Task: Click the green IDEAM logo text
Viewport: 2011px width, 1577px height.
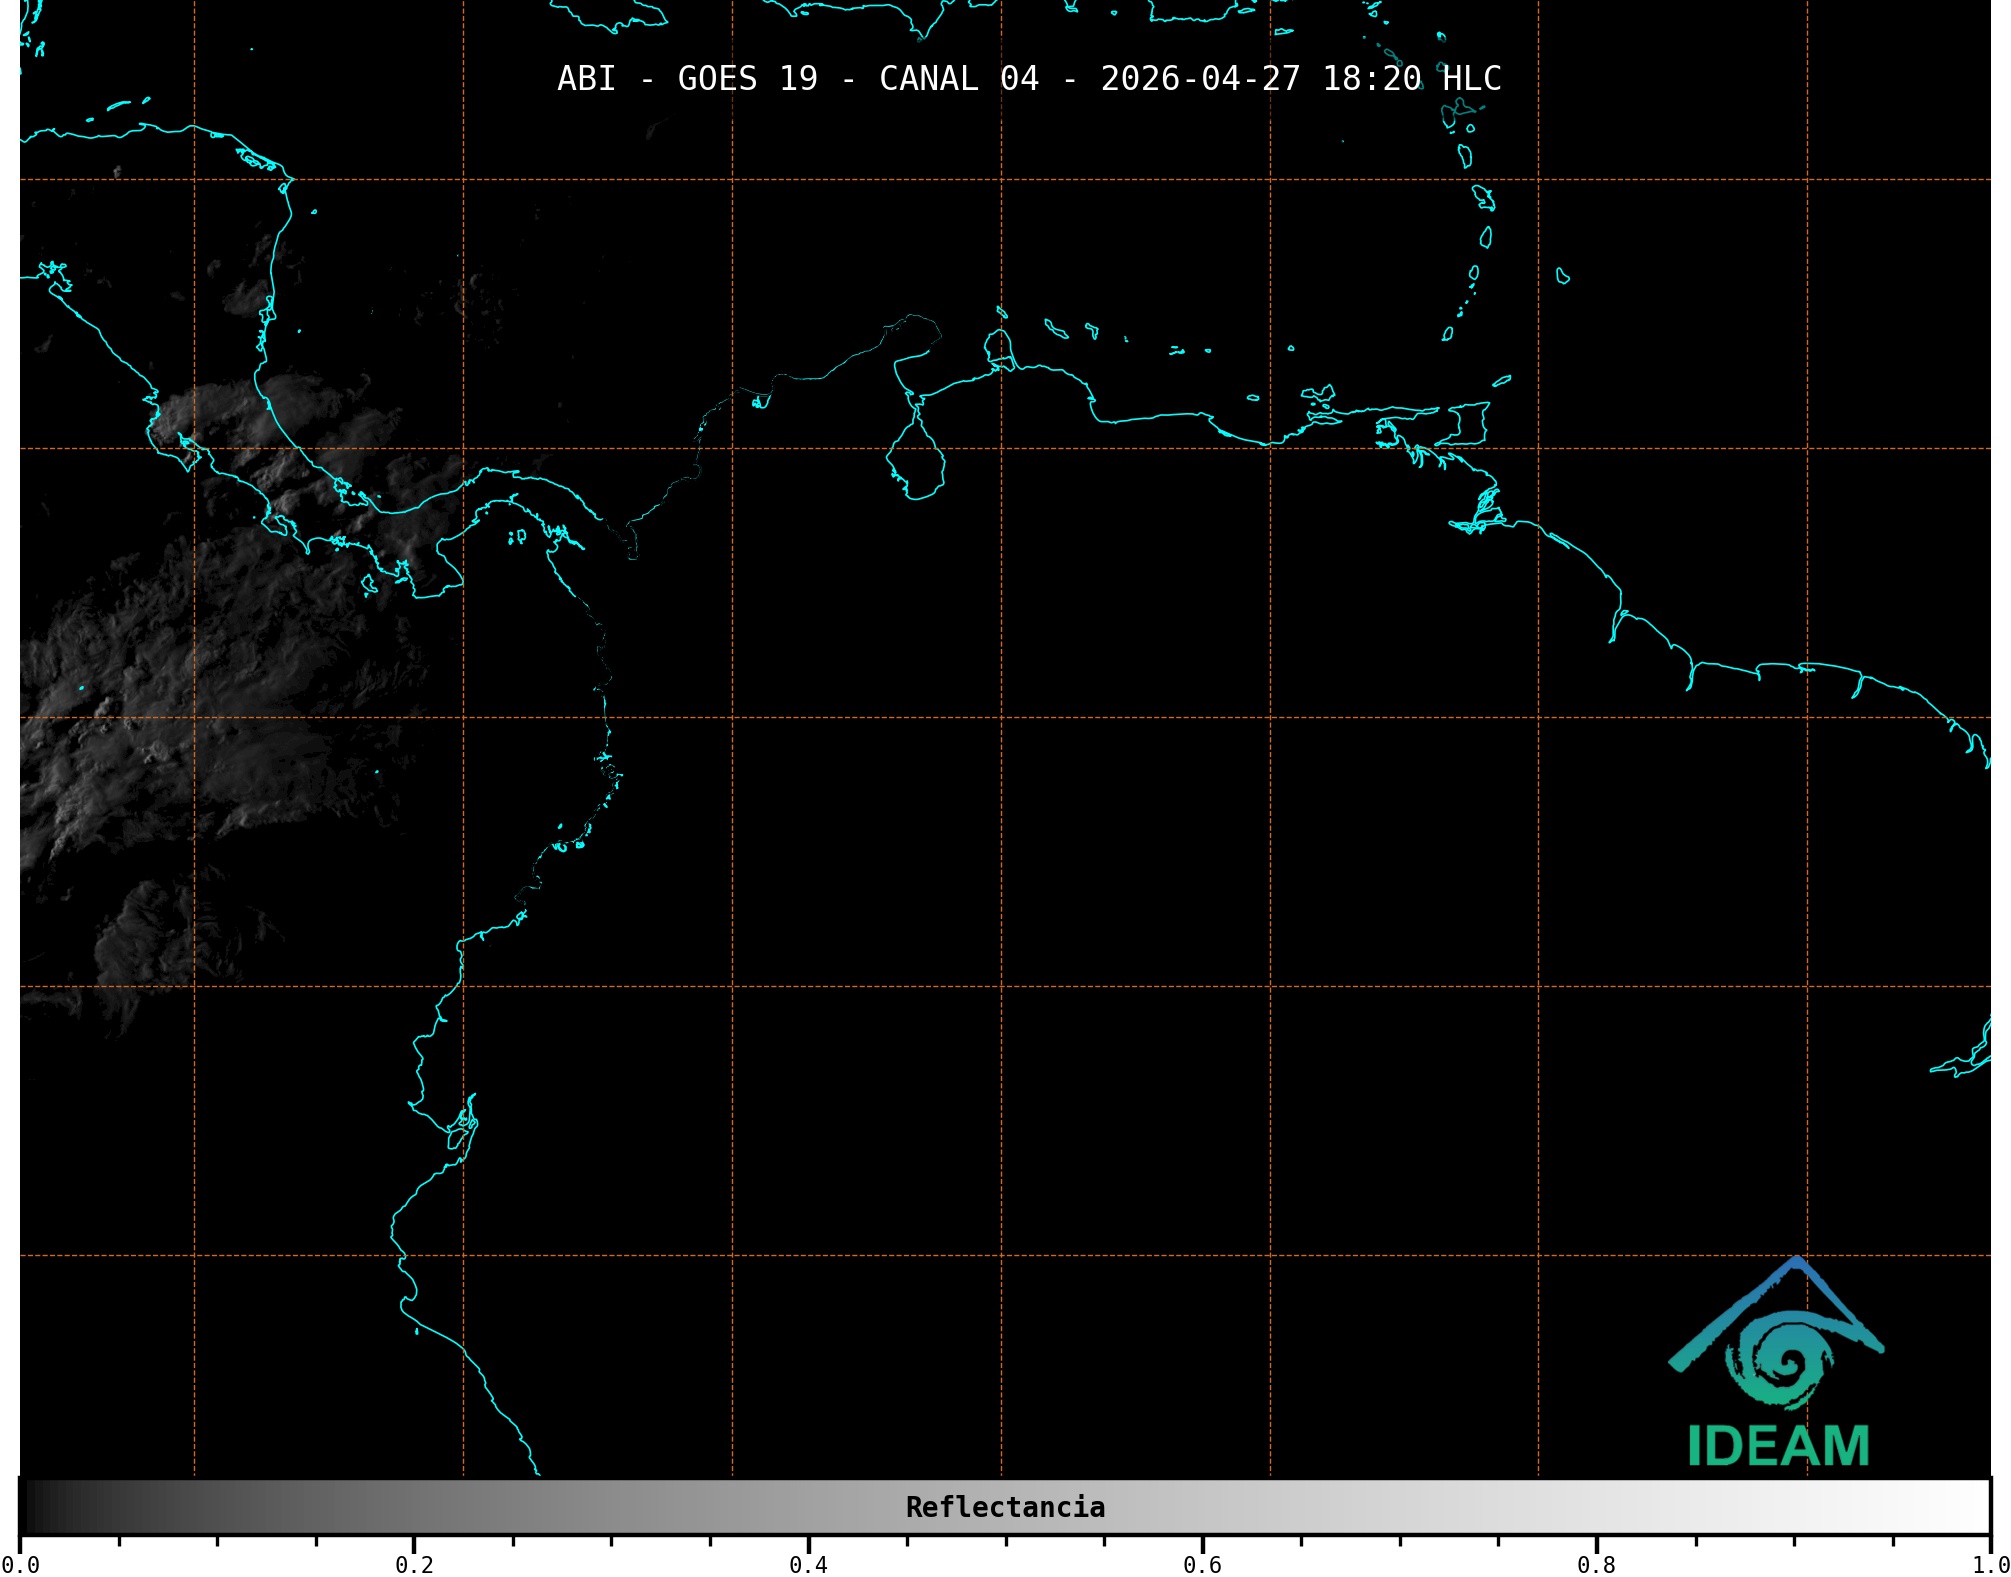Action: [1778, 1446]
